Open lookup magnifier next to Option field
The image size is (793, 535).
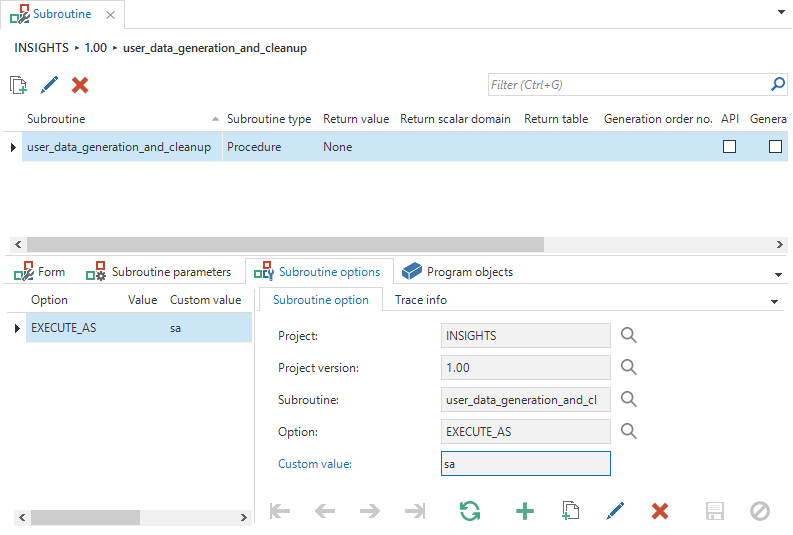coord(628,432)
